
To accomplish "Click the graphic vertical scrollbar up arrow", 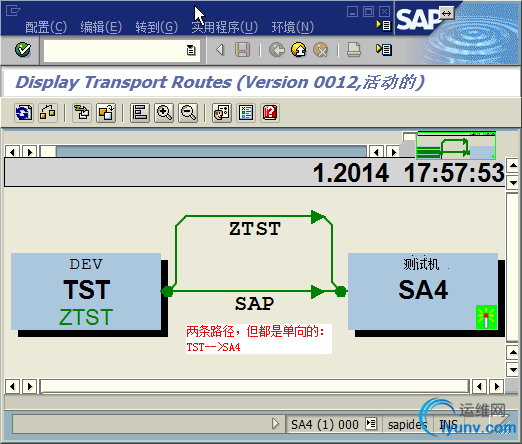I will [x=513, y=352].
